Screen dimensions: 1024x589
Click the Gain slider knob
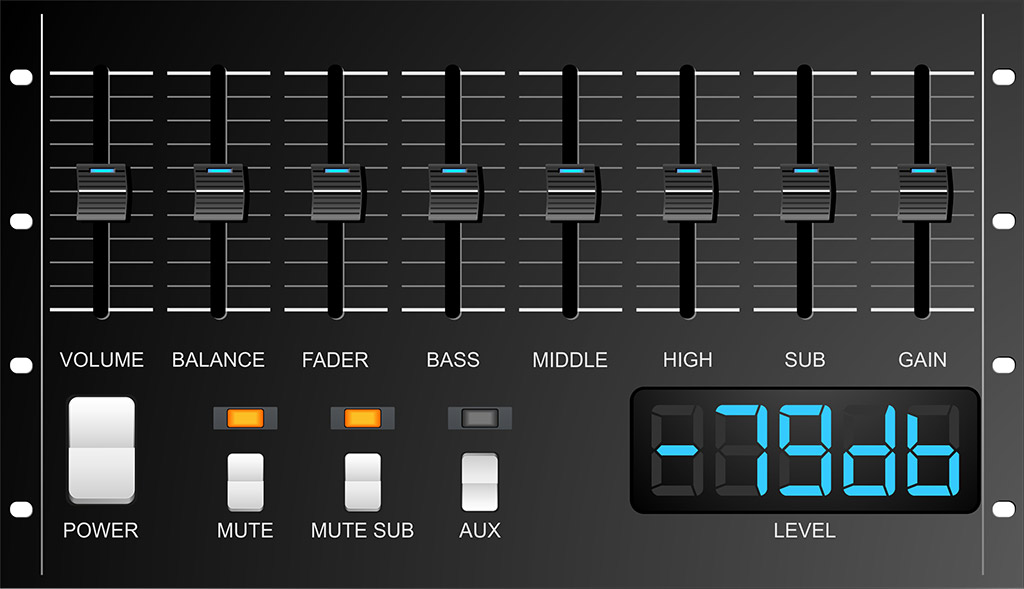coord(922,192)
